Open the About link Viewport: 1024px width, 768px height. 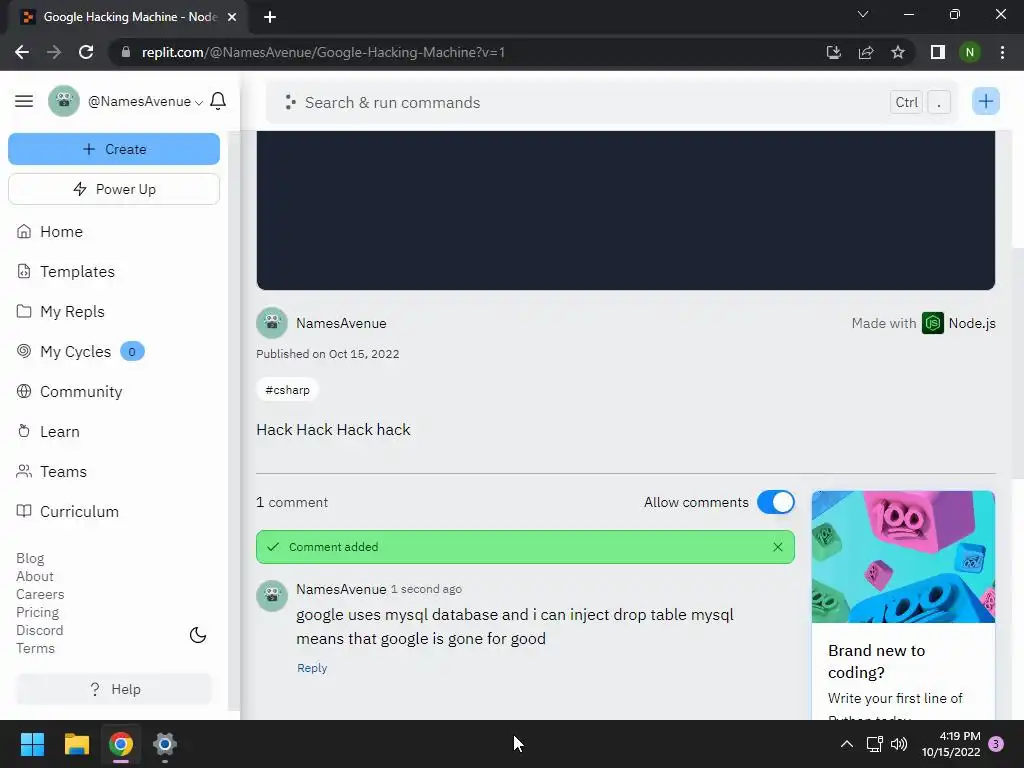(35, 577)
